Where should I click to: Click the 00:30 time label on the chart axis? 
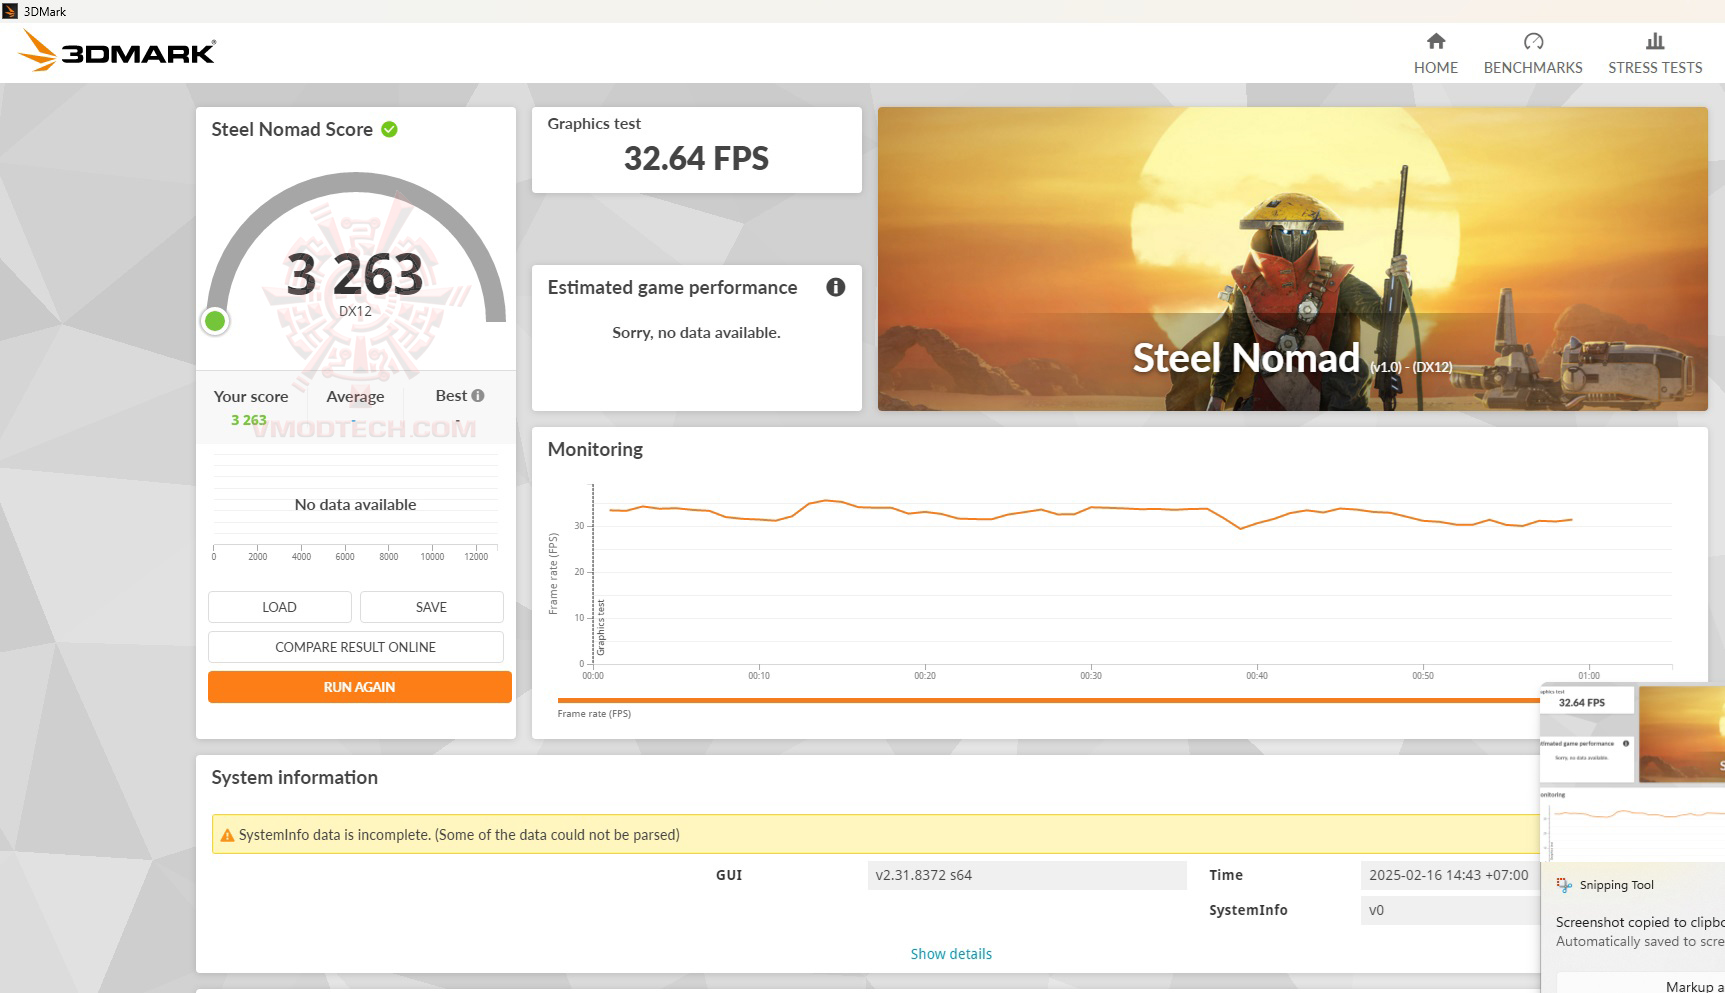pyautogui.click(x=1091, y=676)
